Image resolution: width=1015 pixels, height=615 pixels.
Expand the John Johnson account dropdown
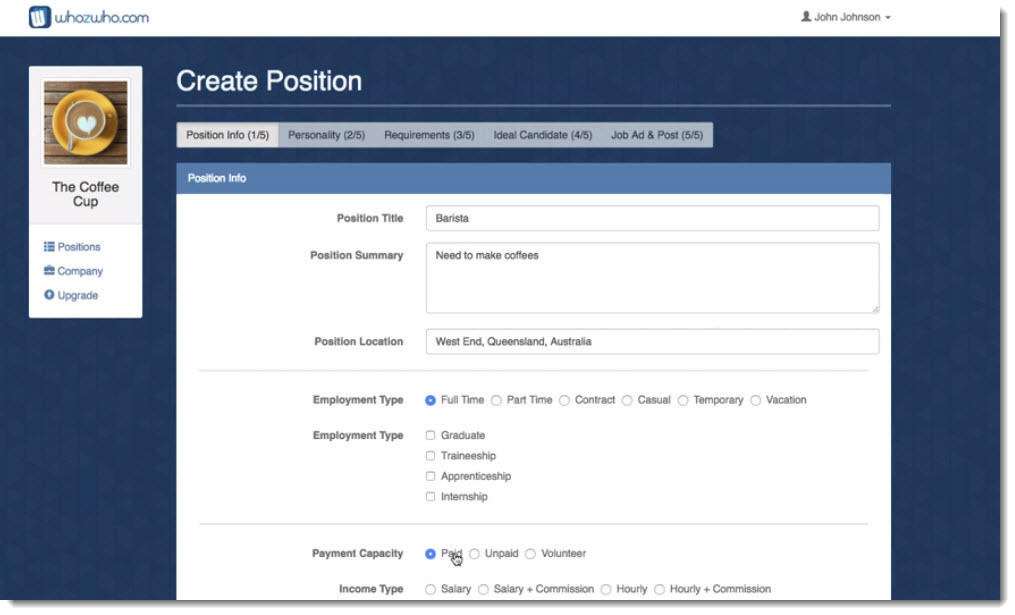[x=846, y=17]
